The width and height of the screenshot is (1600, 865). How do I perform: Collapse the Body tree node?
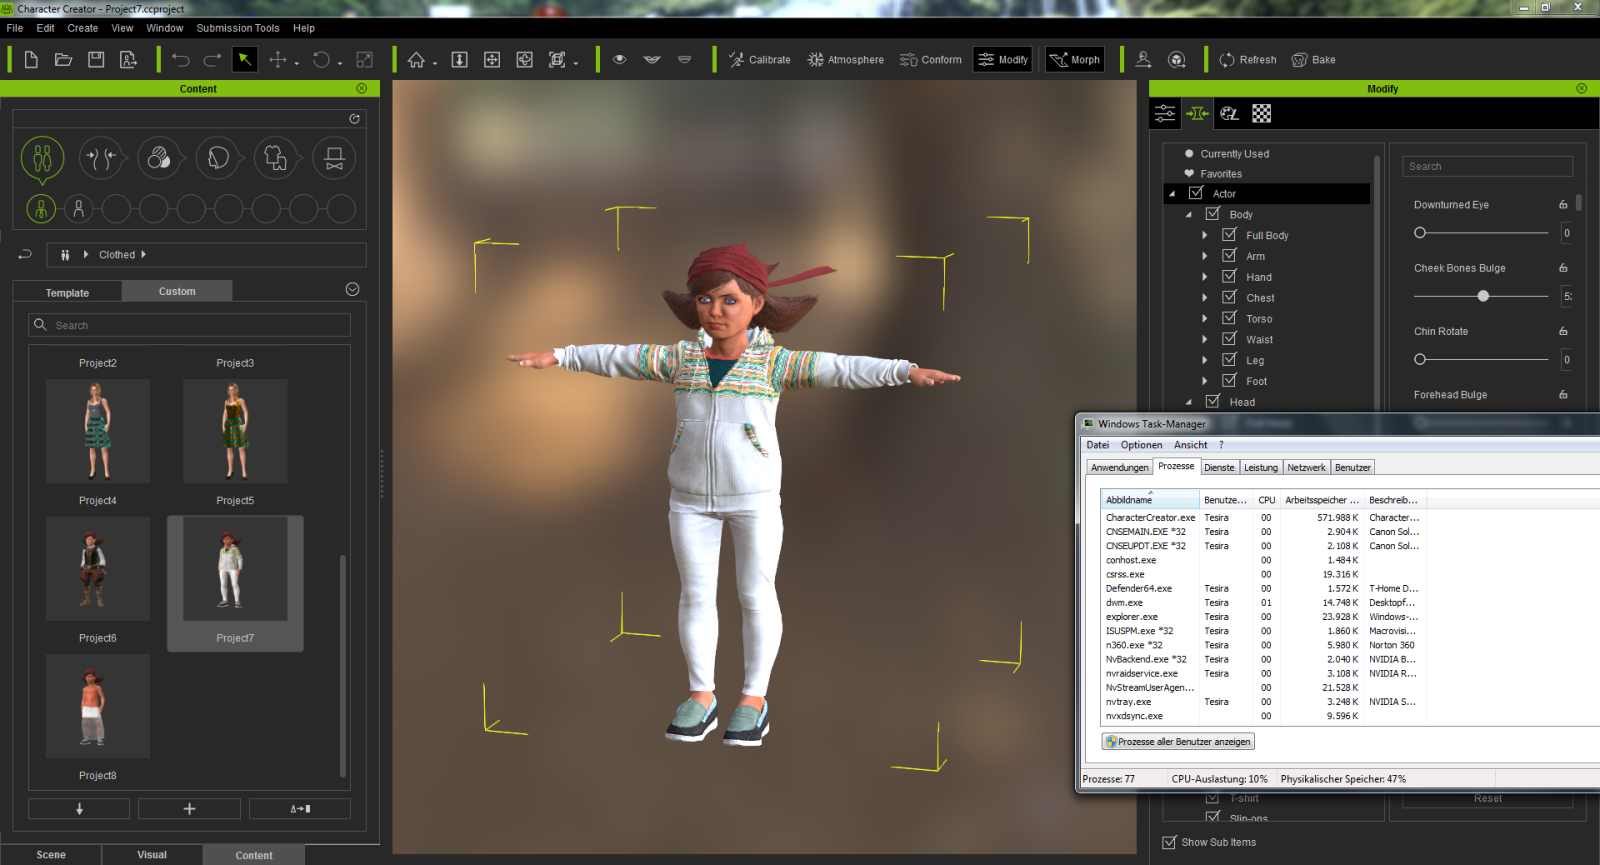(x=1189, y=215)
